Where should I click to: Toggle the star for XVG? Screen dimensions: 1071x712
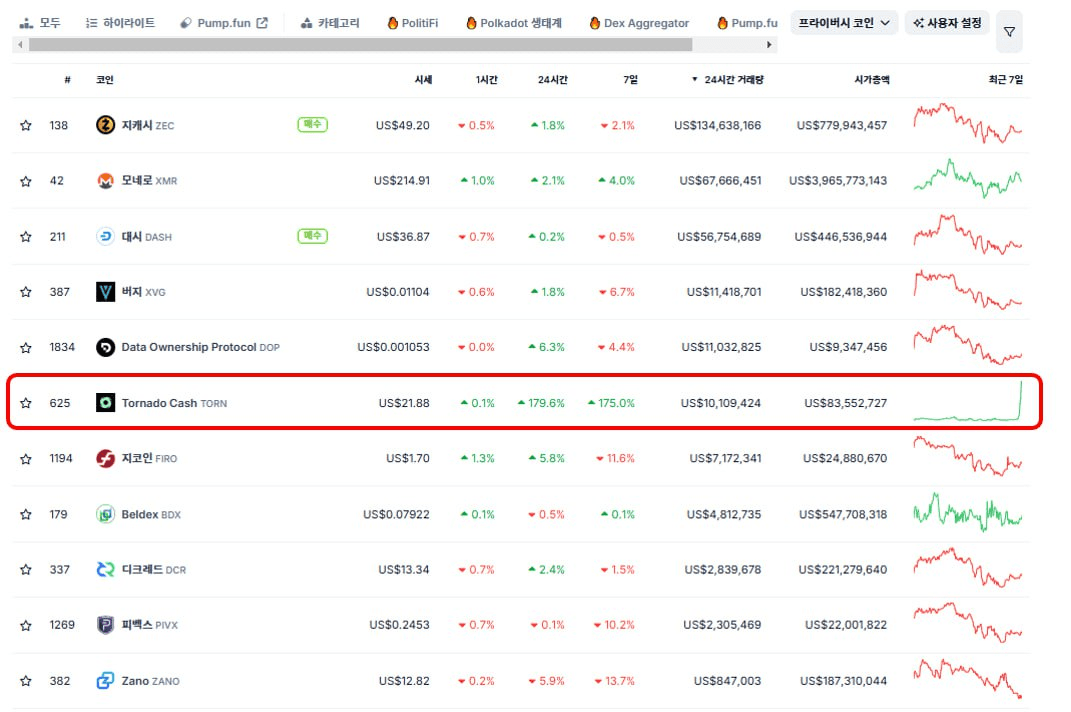pyautogui.click(x=26, y=292)
